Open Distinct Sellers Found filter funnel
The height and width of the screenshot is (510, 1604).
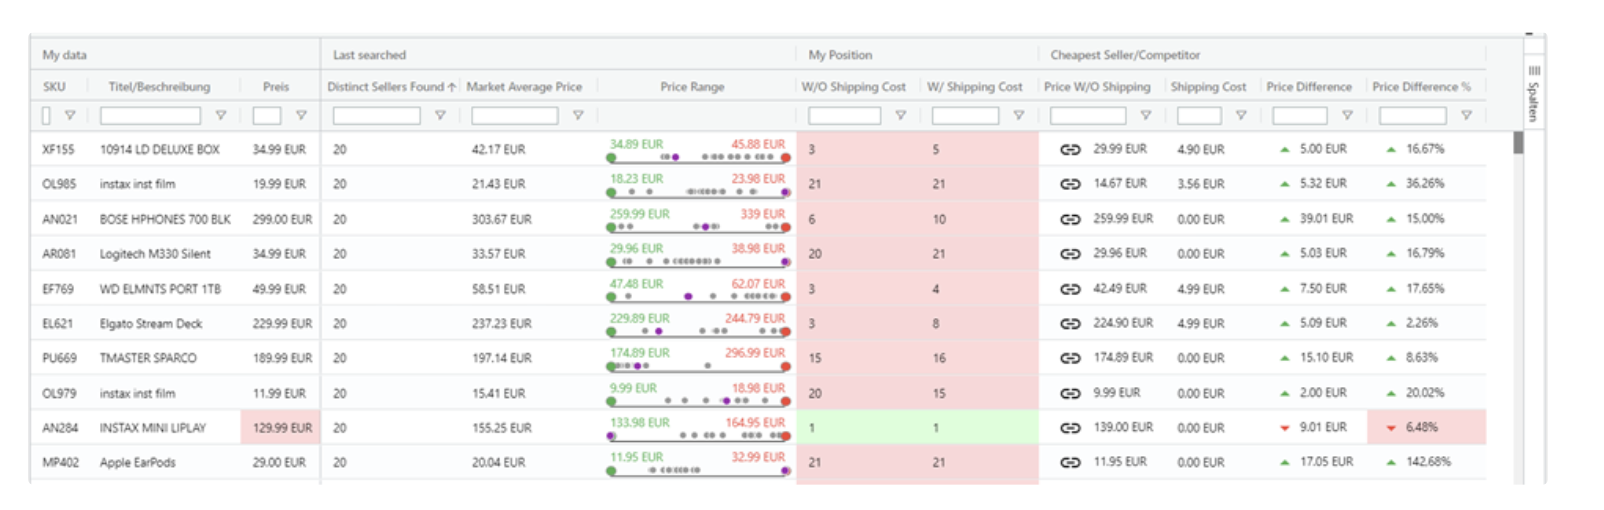coord(440,116)
